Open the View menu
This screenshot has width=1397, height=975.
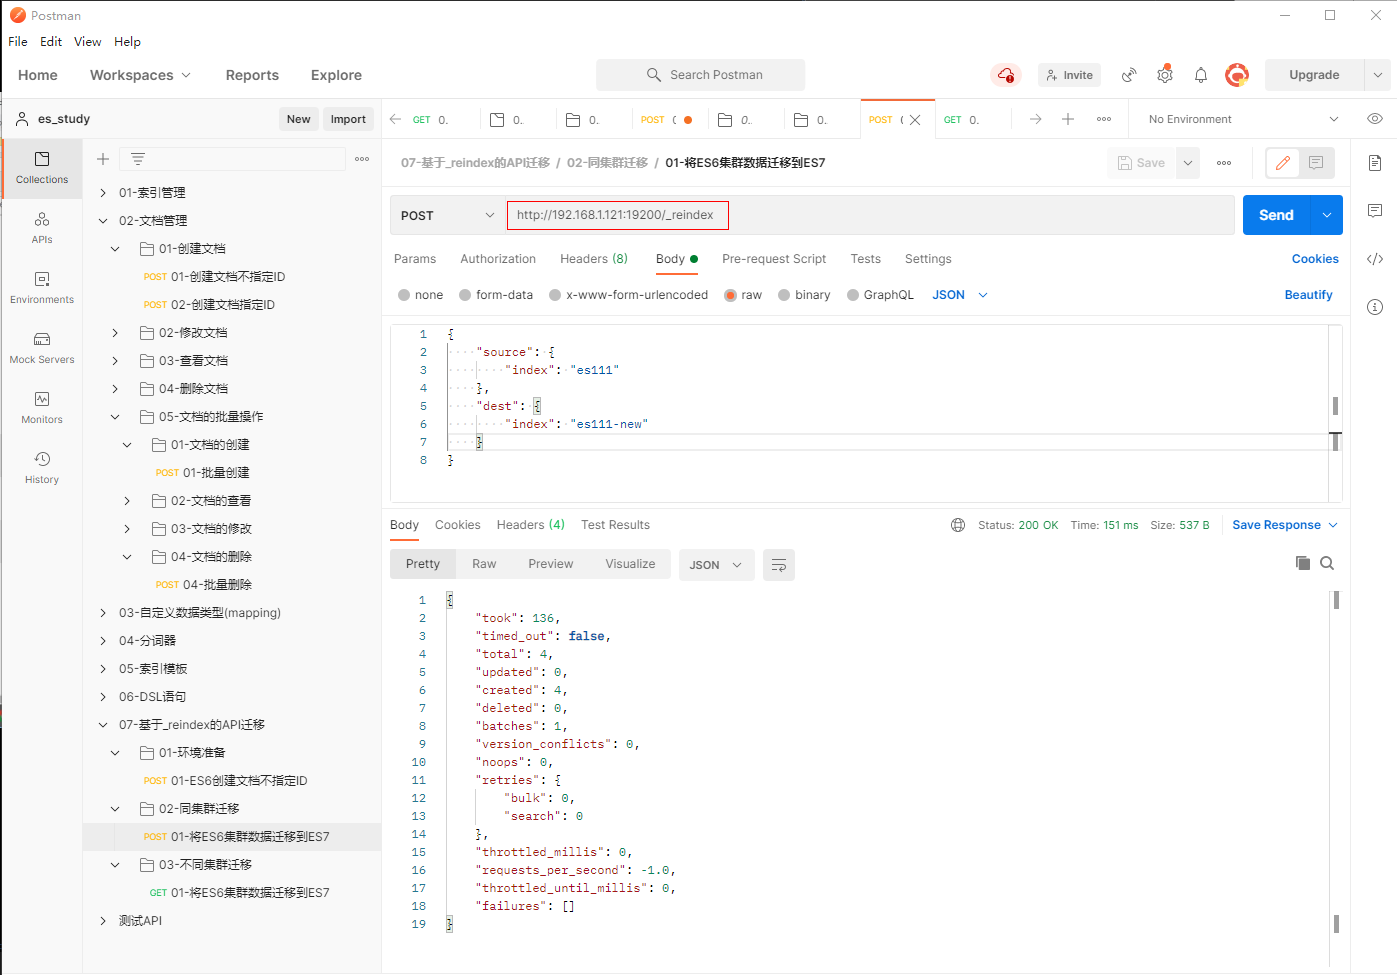tap(87, 42)
